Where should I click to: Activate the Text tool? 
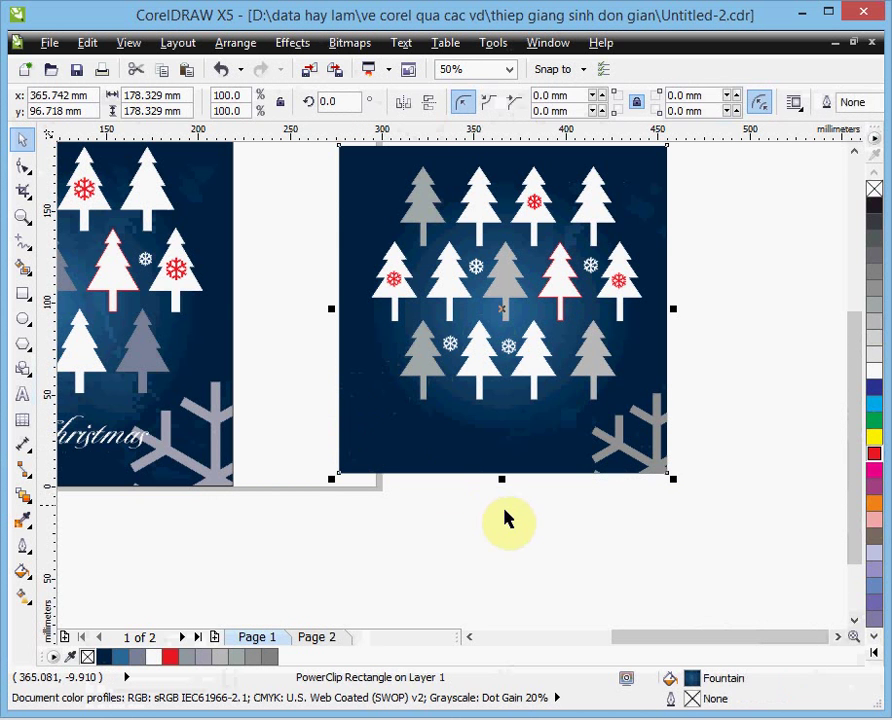[22, 394]
